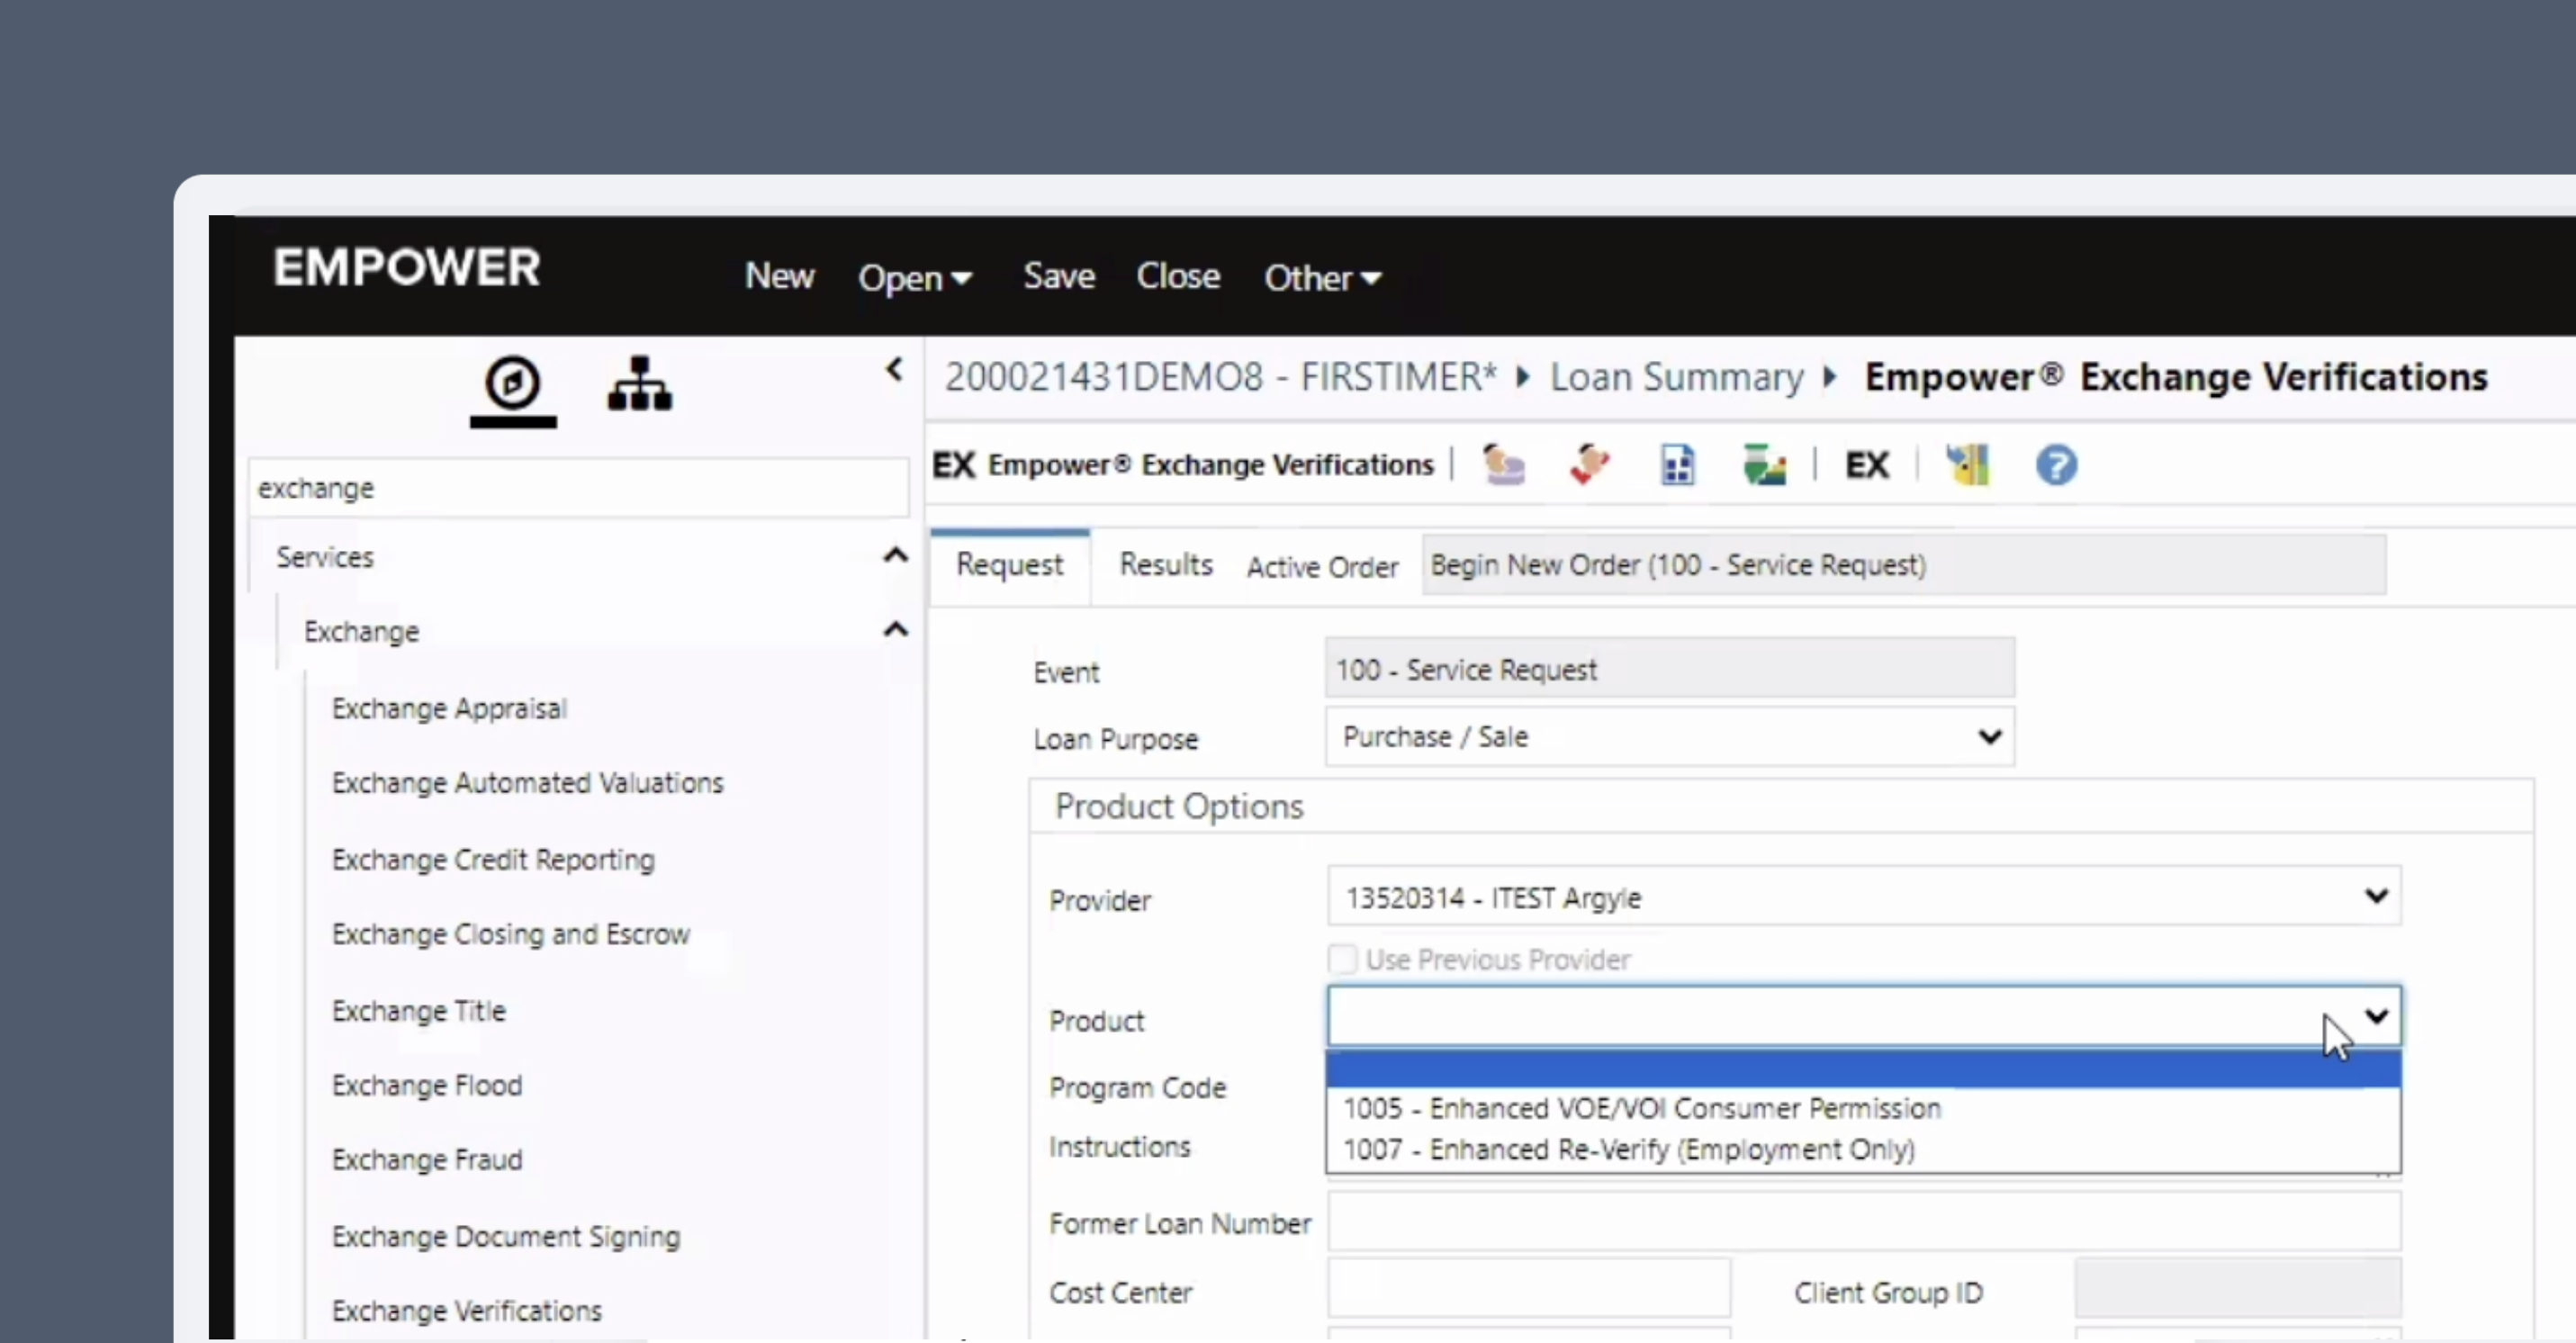Open the Other menu
This screenshot has width=2576, height=1343.
1322,277
